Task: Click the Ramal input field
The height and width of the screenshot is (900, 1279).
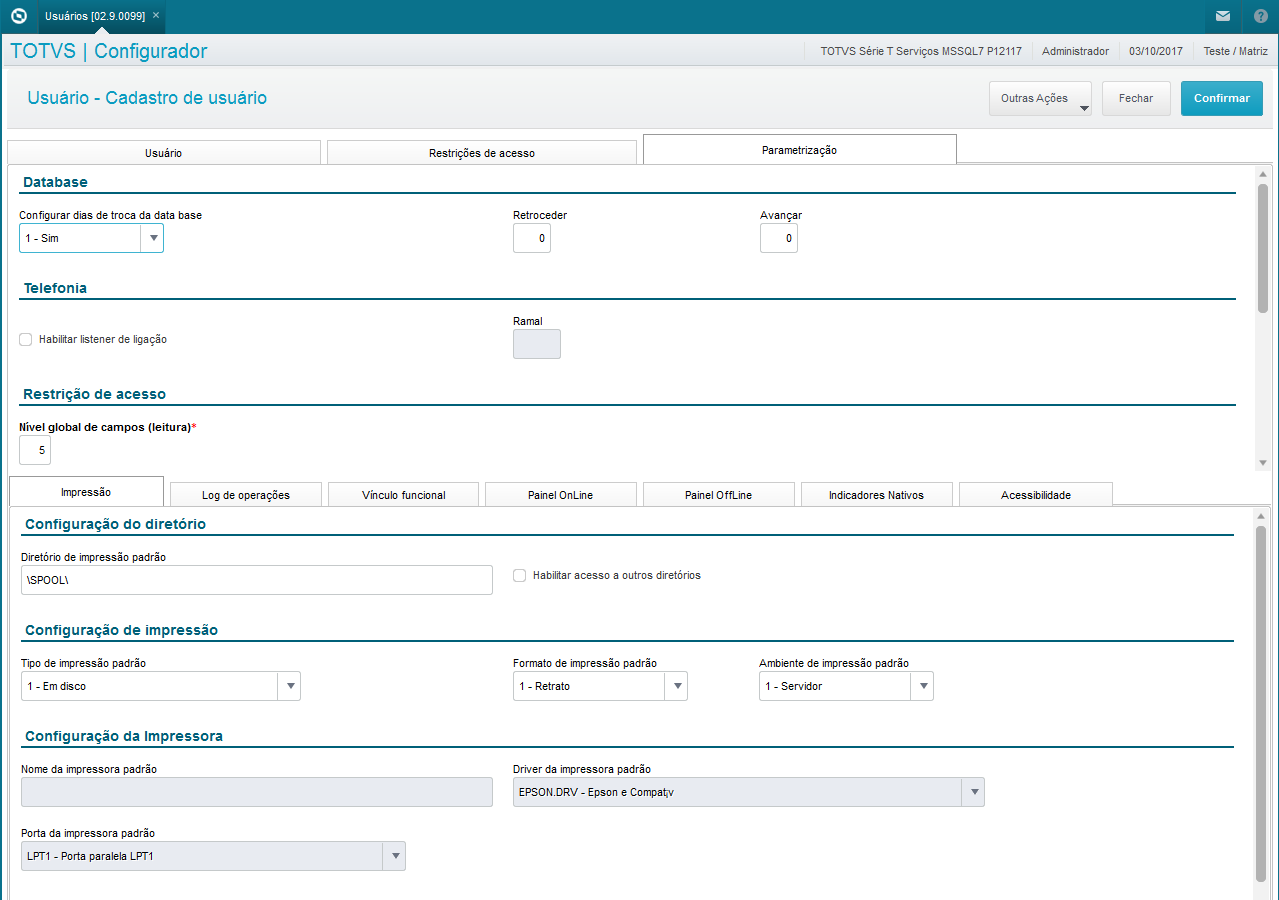Action: 537,344
